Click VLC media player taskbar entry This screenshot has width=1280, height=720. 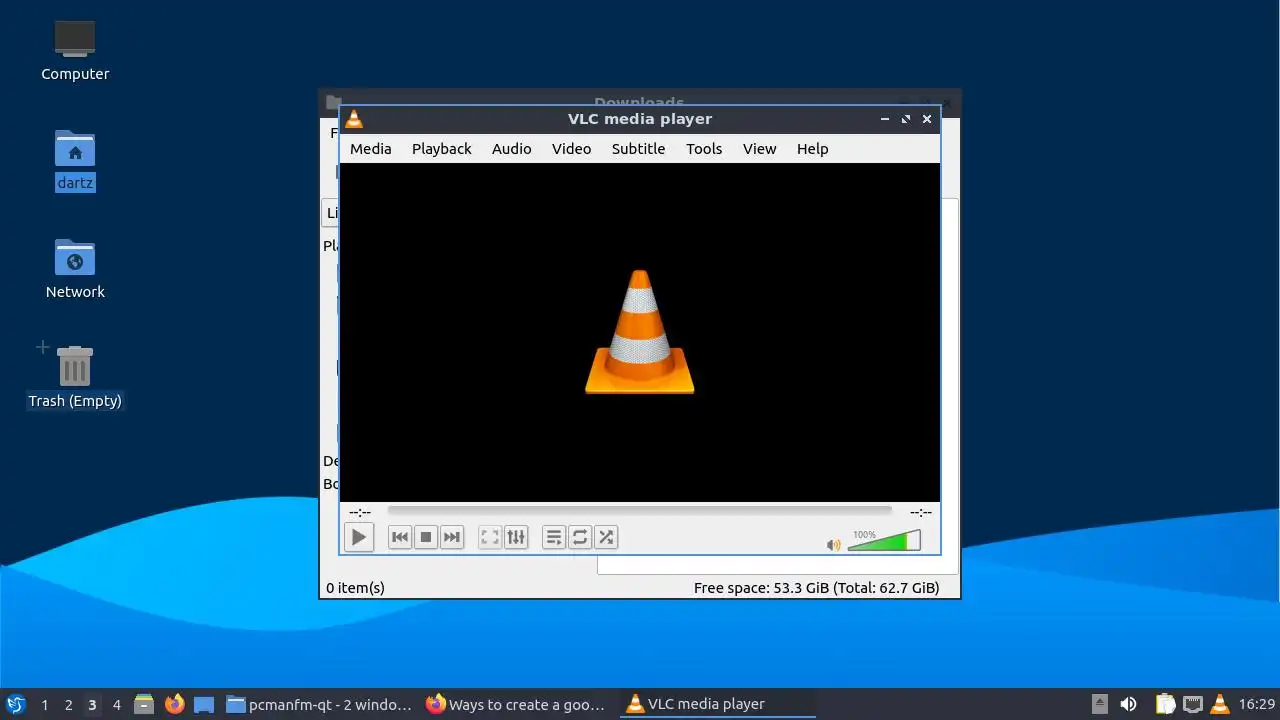717,704
